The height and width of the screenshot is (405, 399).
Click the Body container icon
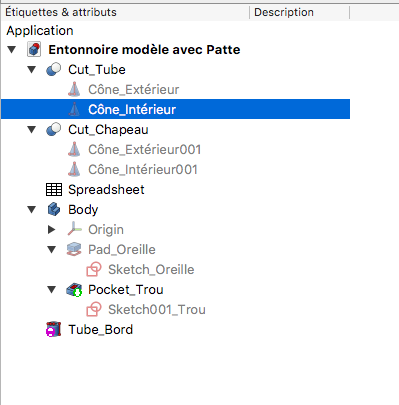tap(54, 210)
